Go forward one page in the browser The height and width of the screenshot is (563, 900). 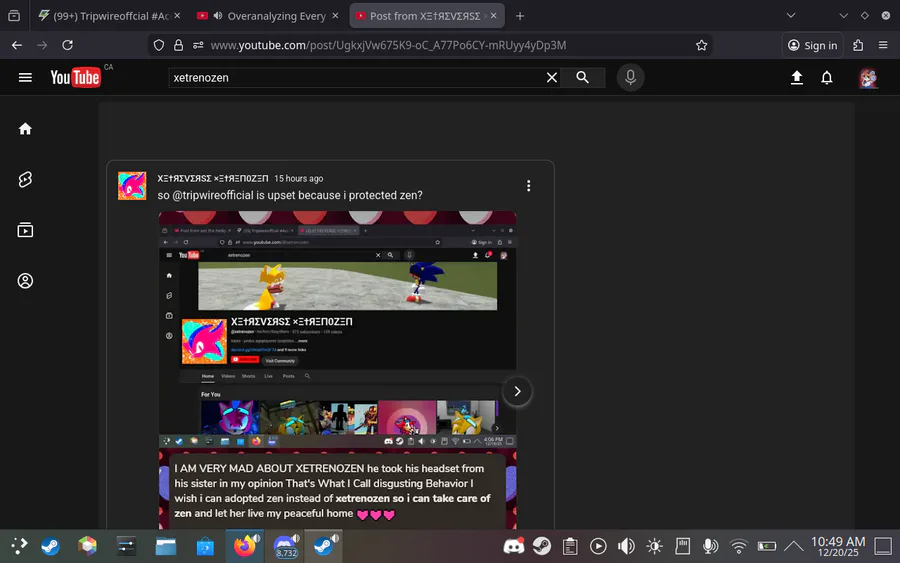42,45
